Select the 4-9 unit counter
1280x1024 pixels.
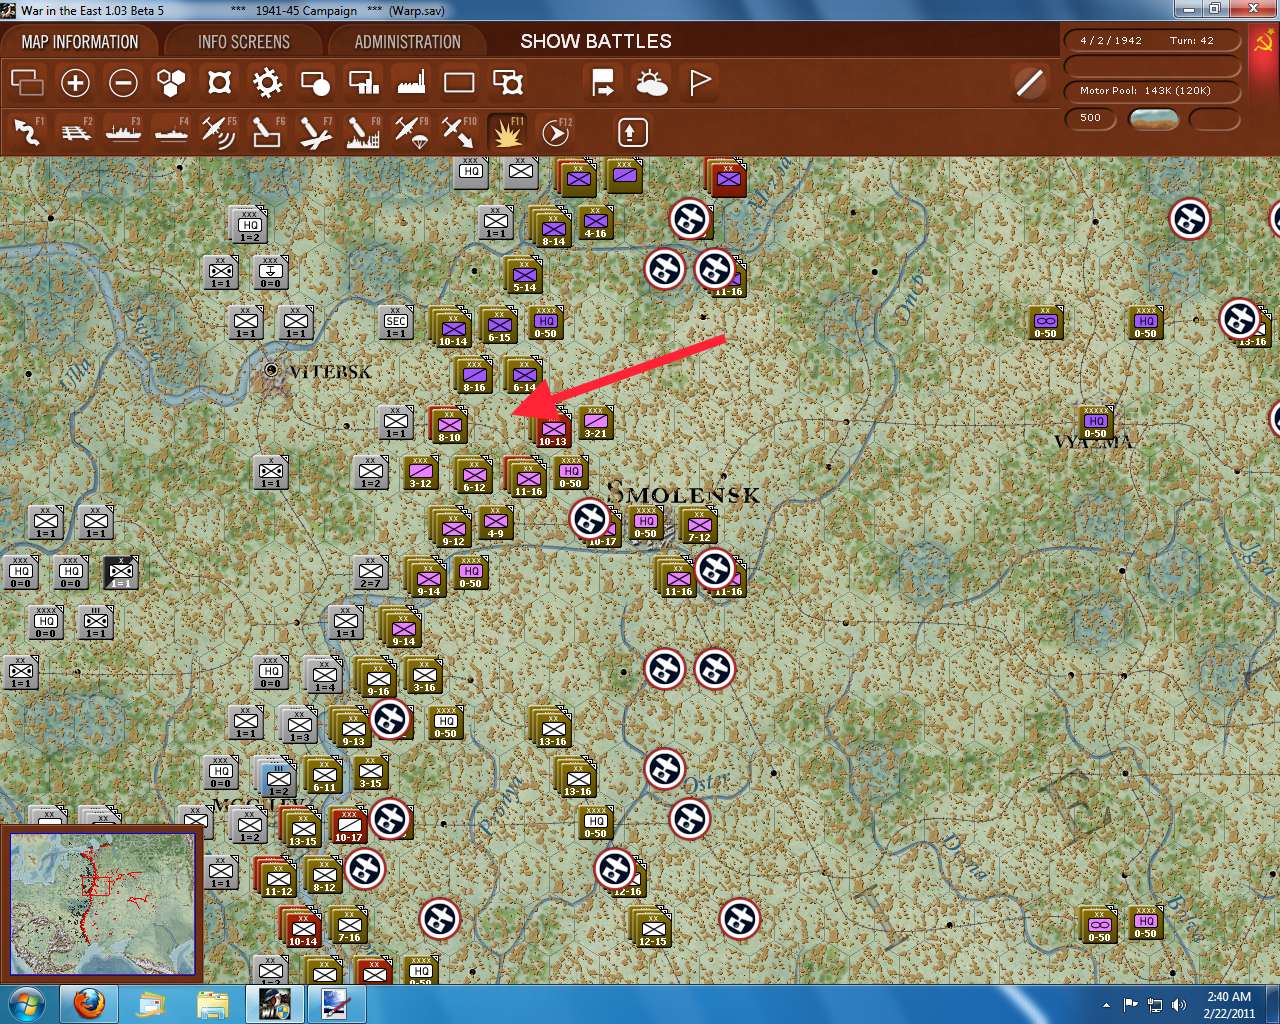click(x=496, y=522)
